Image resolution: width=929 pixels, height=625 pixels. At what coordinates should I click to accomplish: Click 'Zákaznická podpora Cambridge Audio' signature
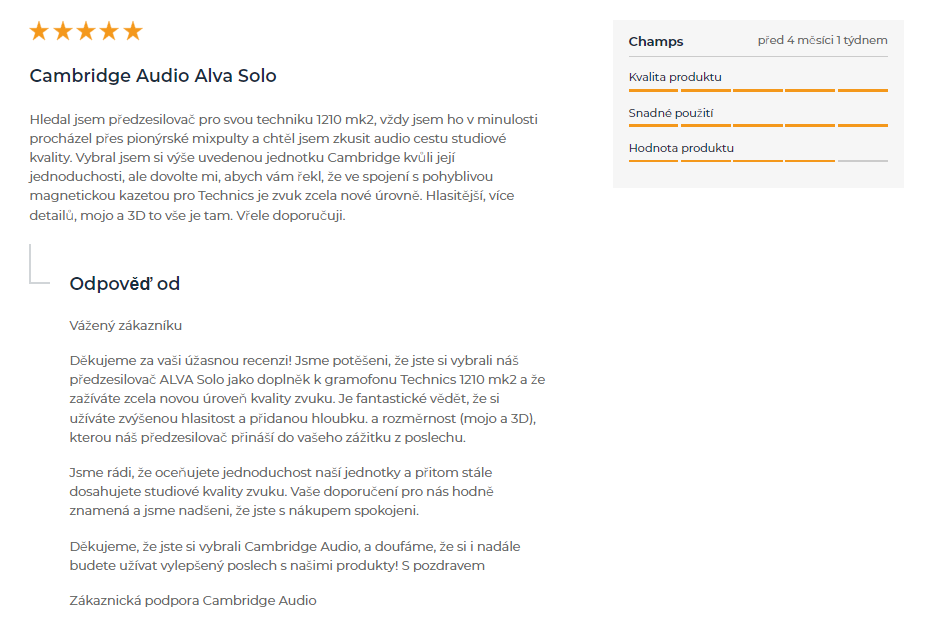pos(193,601)
